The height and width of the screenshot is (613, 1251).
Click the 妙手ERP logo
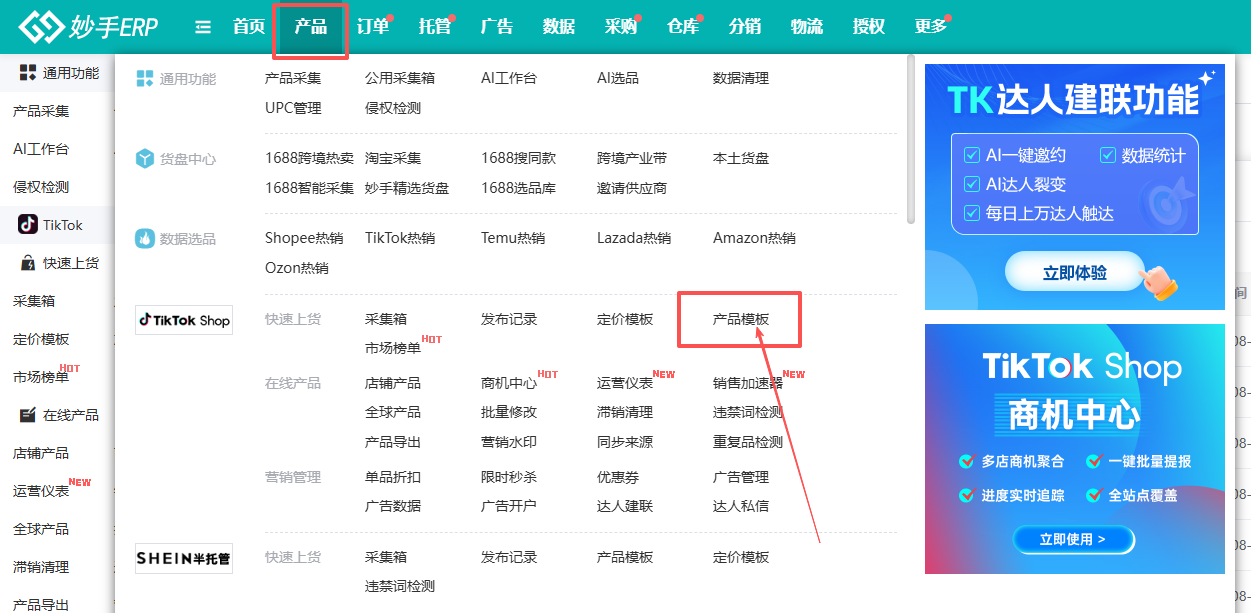pyautogui.click(x=89, y=27)
